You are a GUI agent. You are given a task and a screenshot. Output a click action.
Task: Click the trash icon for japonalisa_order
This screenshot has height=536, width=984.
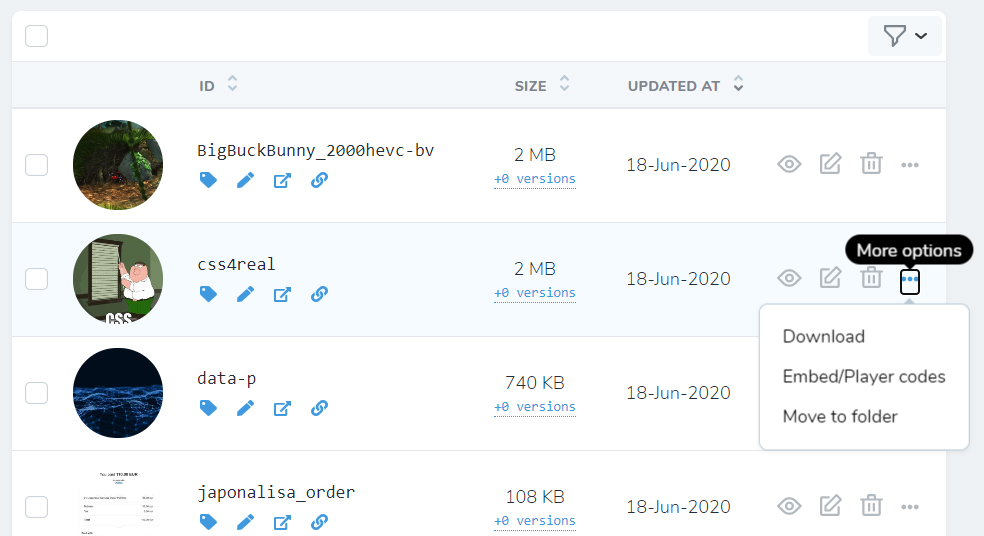pos(871,505)
